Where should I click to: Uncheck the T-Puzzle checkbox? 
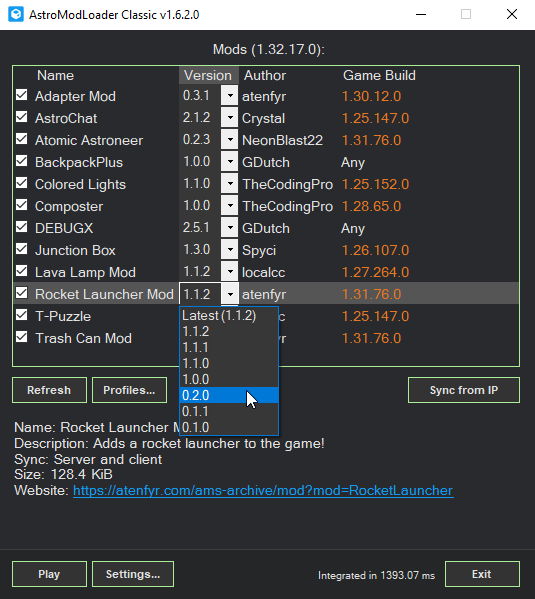[x=22, y=315]
